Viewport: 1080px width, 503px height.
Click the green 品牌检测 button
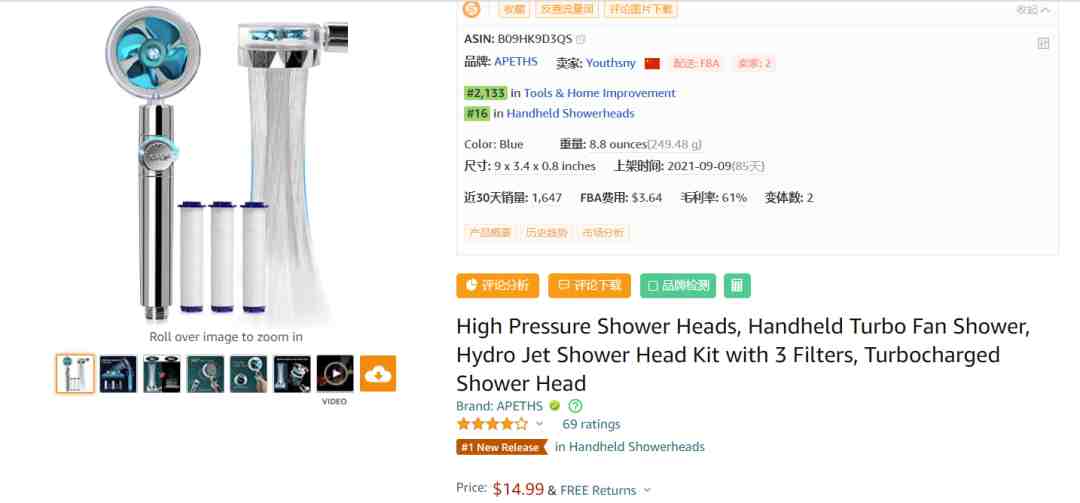click(x=678, y=285)
